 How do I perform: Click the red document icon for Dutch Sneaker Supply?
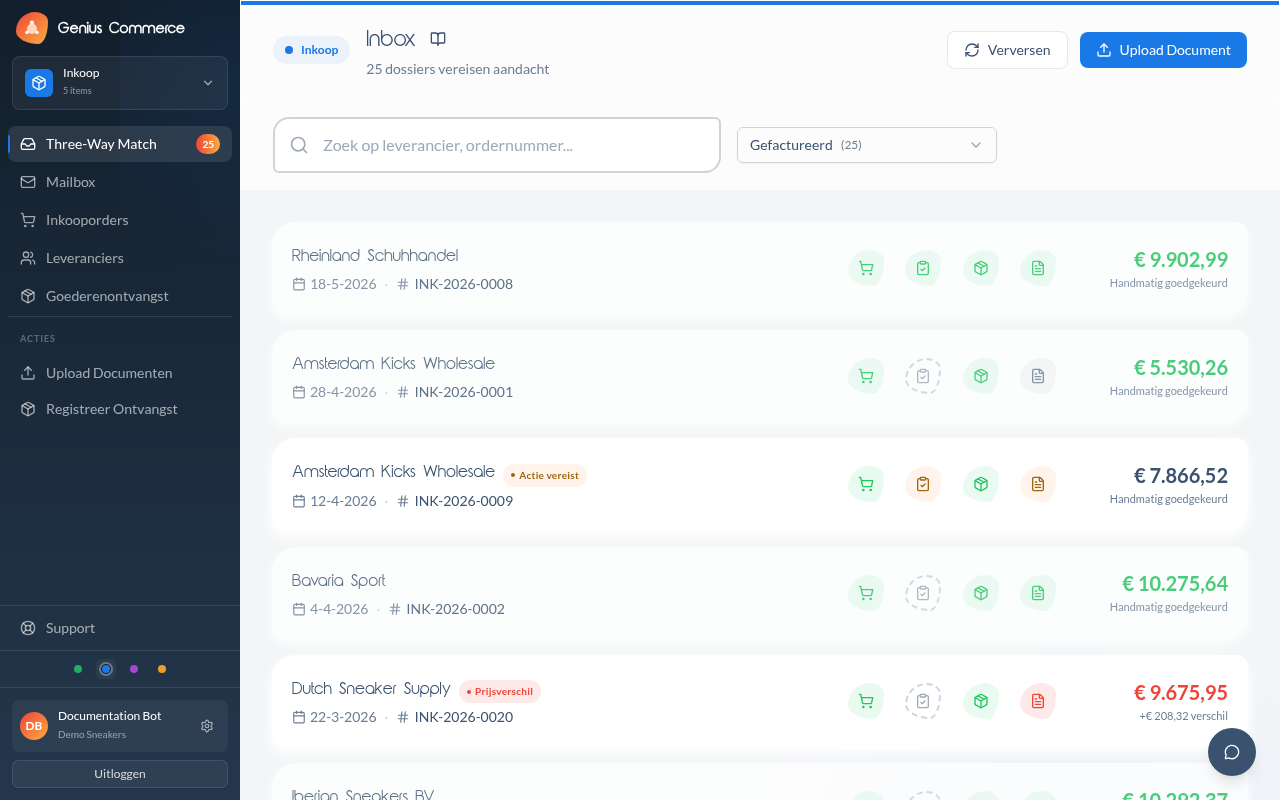tap(1038, 701)
